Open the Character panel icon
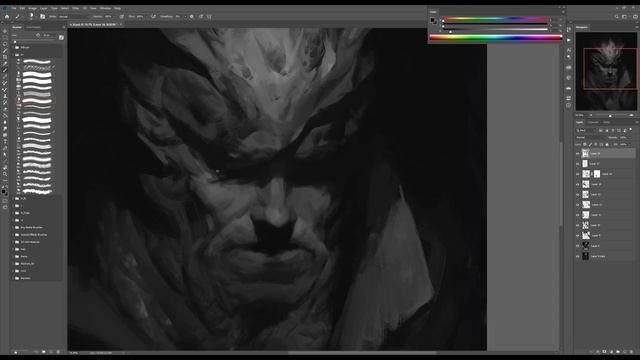640x360 pixels. tap(569, 50)
